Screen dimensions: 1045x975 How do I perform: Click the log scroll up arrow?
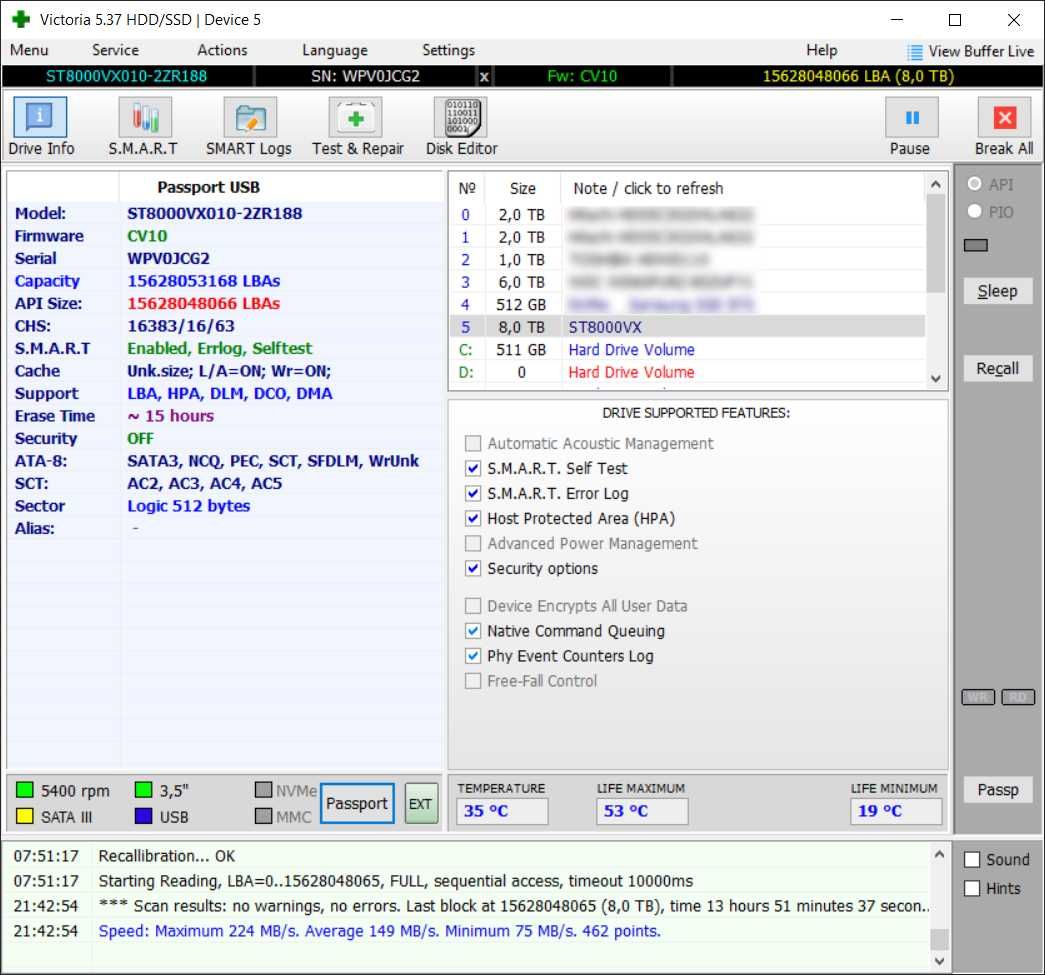[x=939, y=854]
